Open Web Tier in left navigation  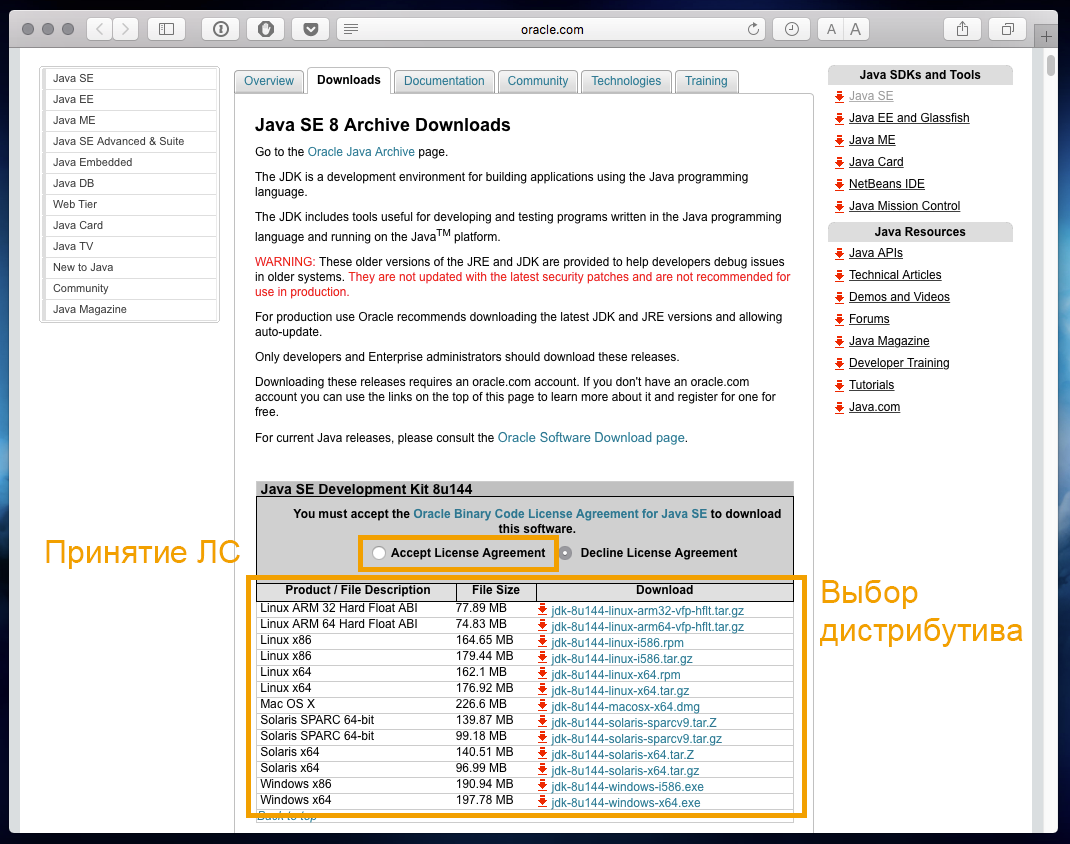click(130, 205)
